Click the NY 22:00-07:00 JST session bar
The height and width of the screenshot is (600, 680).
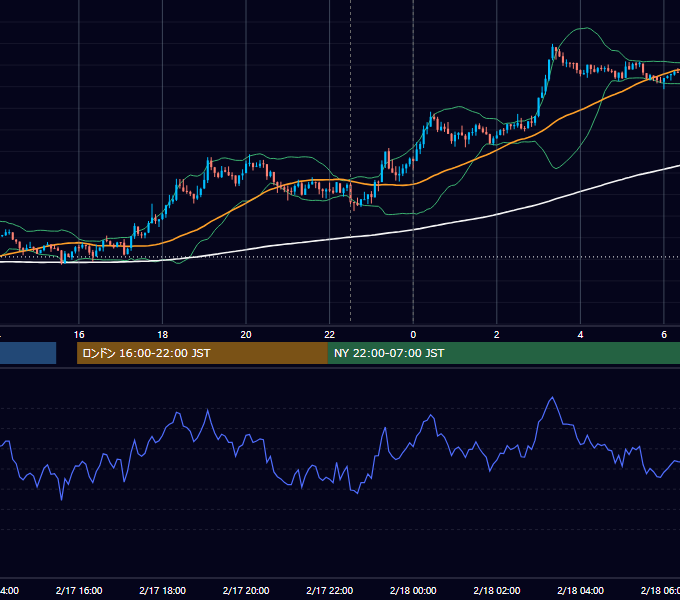(x=504, y=353)
